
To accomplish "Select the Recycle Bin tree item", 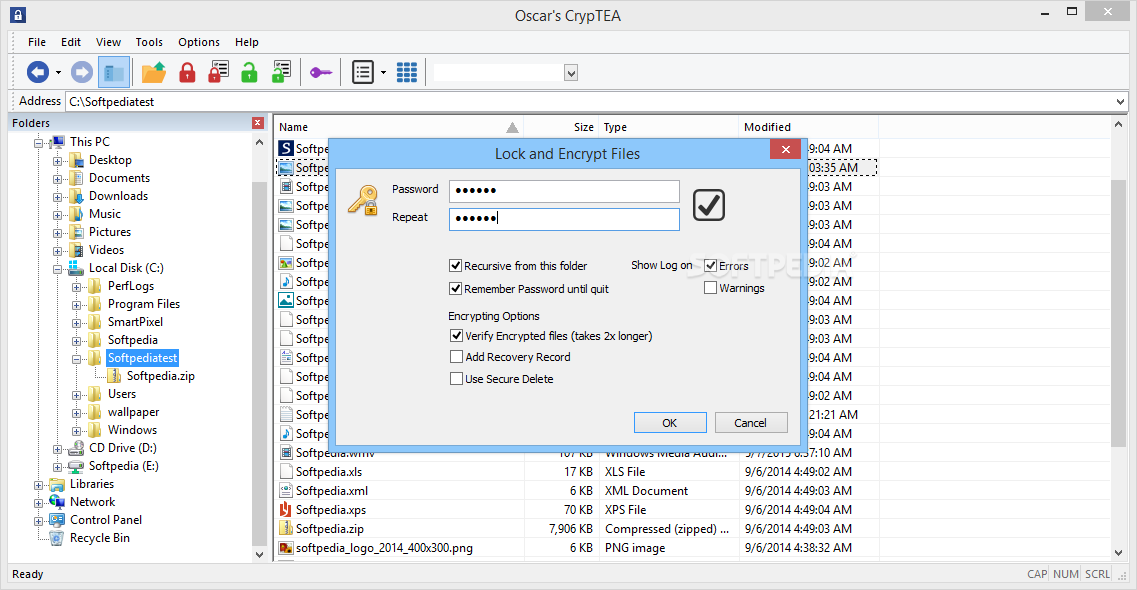I will [x=99, y=538].
